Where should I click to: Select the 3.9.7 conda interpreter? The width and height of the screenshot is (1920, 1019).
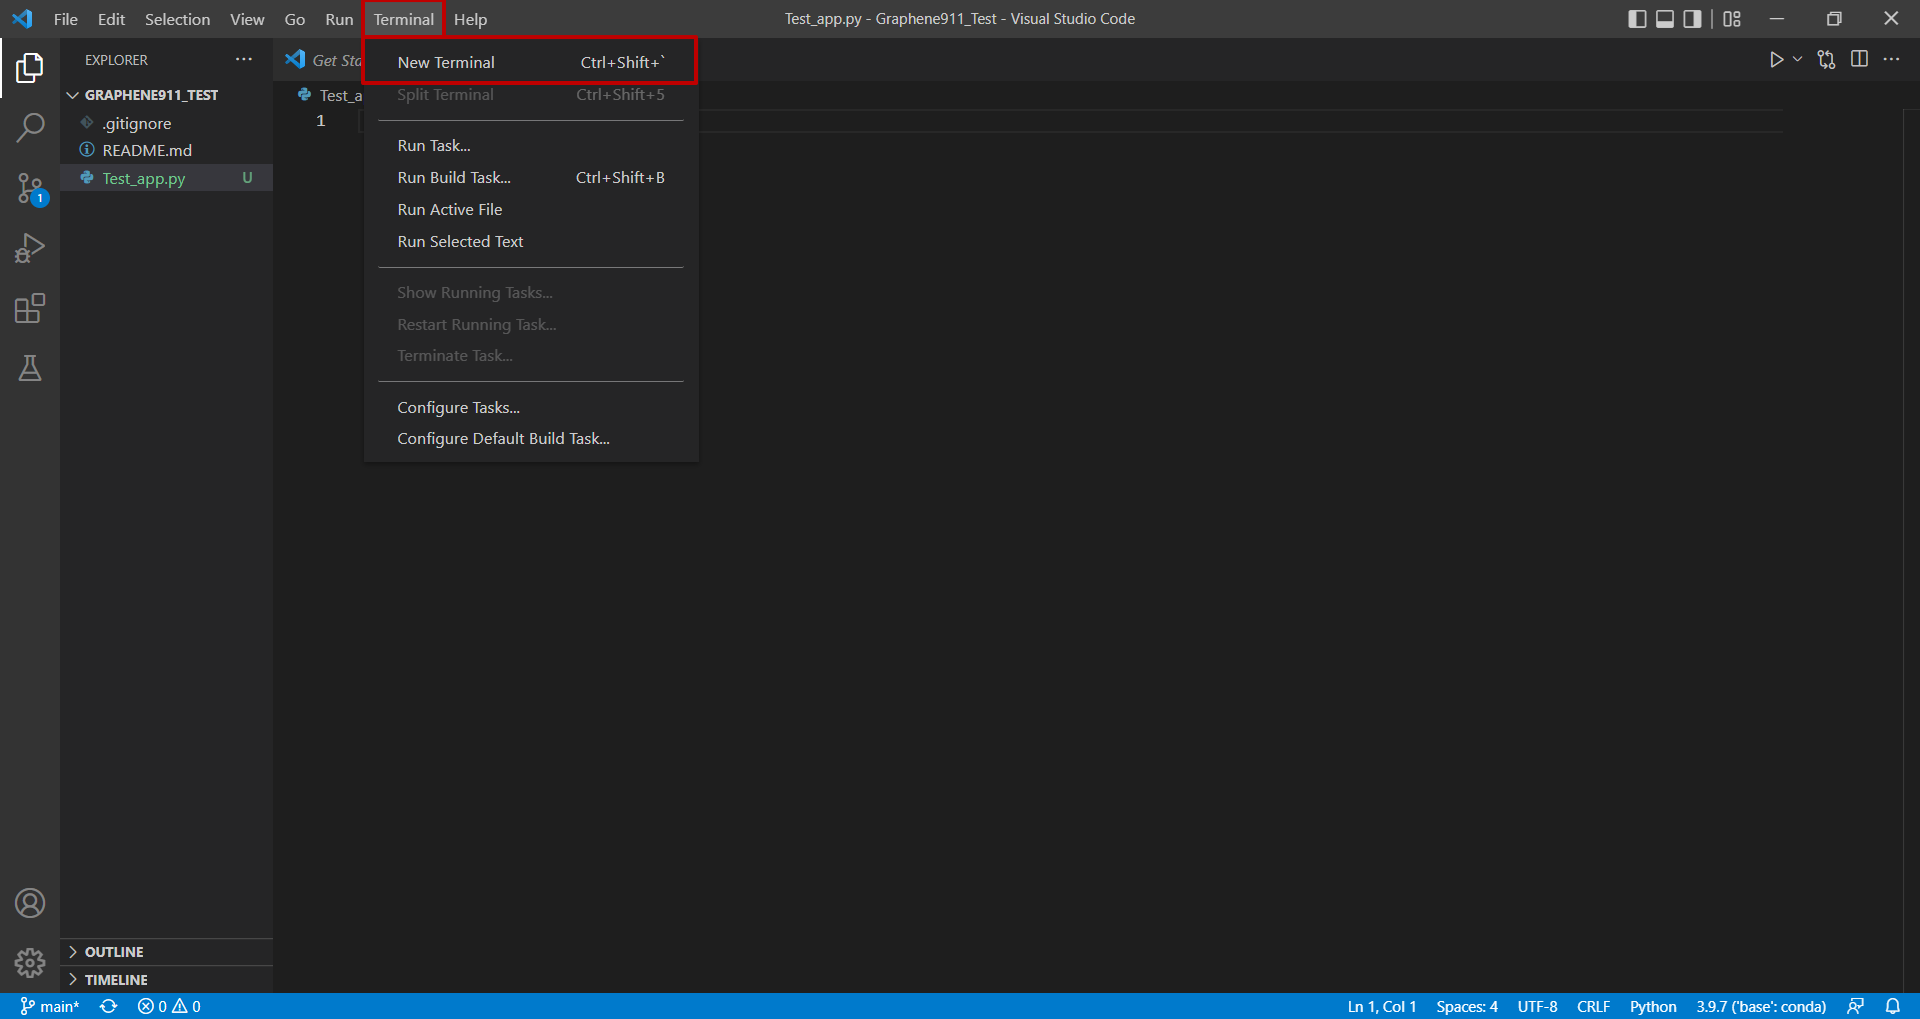pos(1760,1006)
